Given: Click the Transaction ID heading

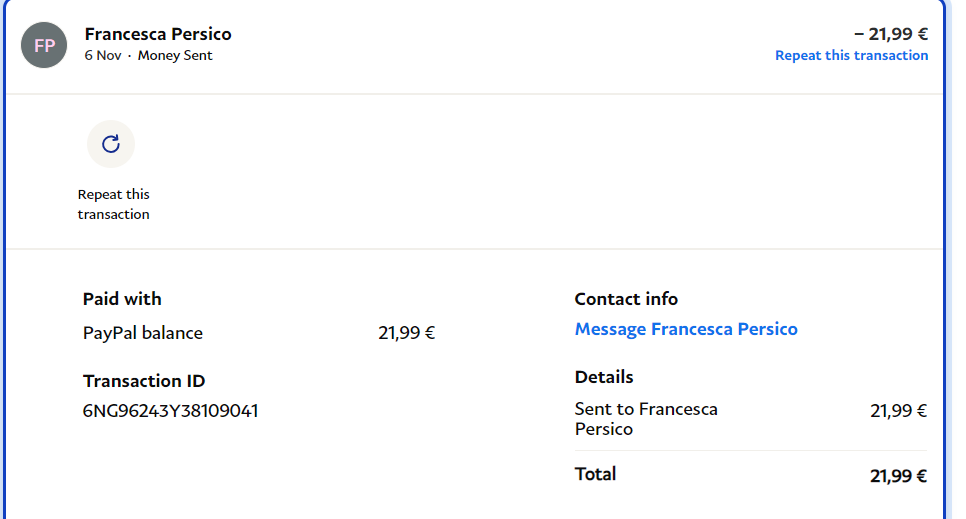Looking at the screenshot, I should pyautogui.click(x=144, y=381).
